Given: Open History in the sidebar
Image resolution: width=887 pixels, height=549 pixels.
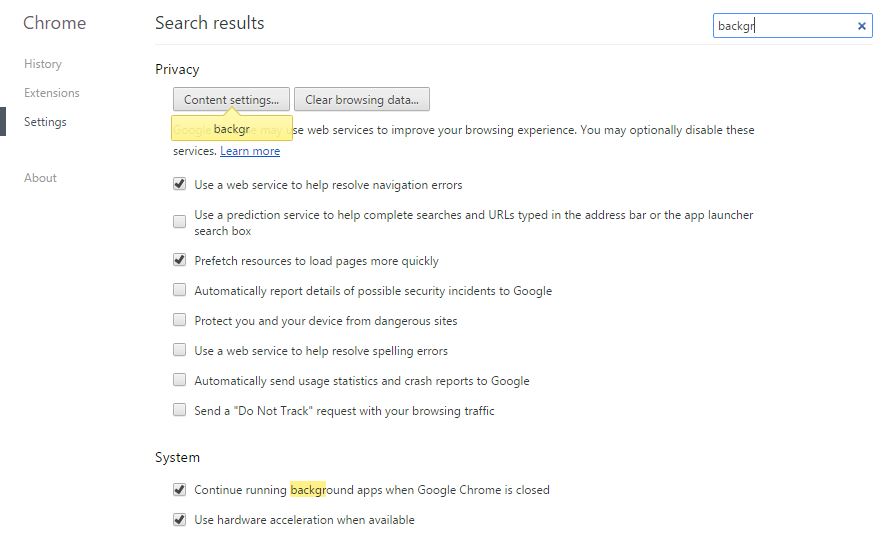Looking at the screenshot, I should (x=43, y=64).
